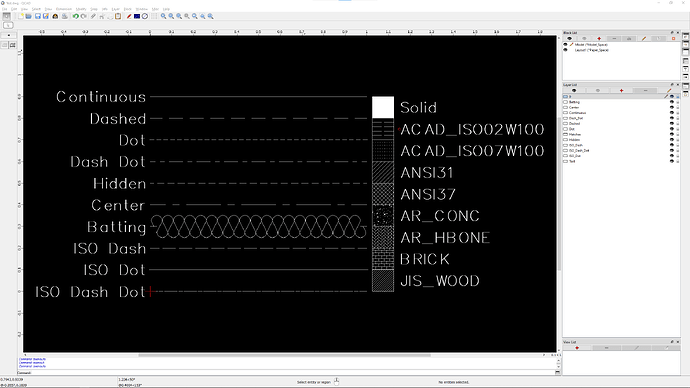Select layer 0 in Layer List
Screen dimensions: 690x388
[x=621, y=97]
